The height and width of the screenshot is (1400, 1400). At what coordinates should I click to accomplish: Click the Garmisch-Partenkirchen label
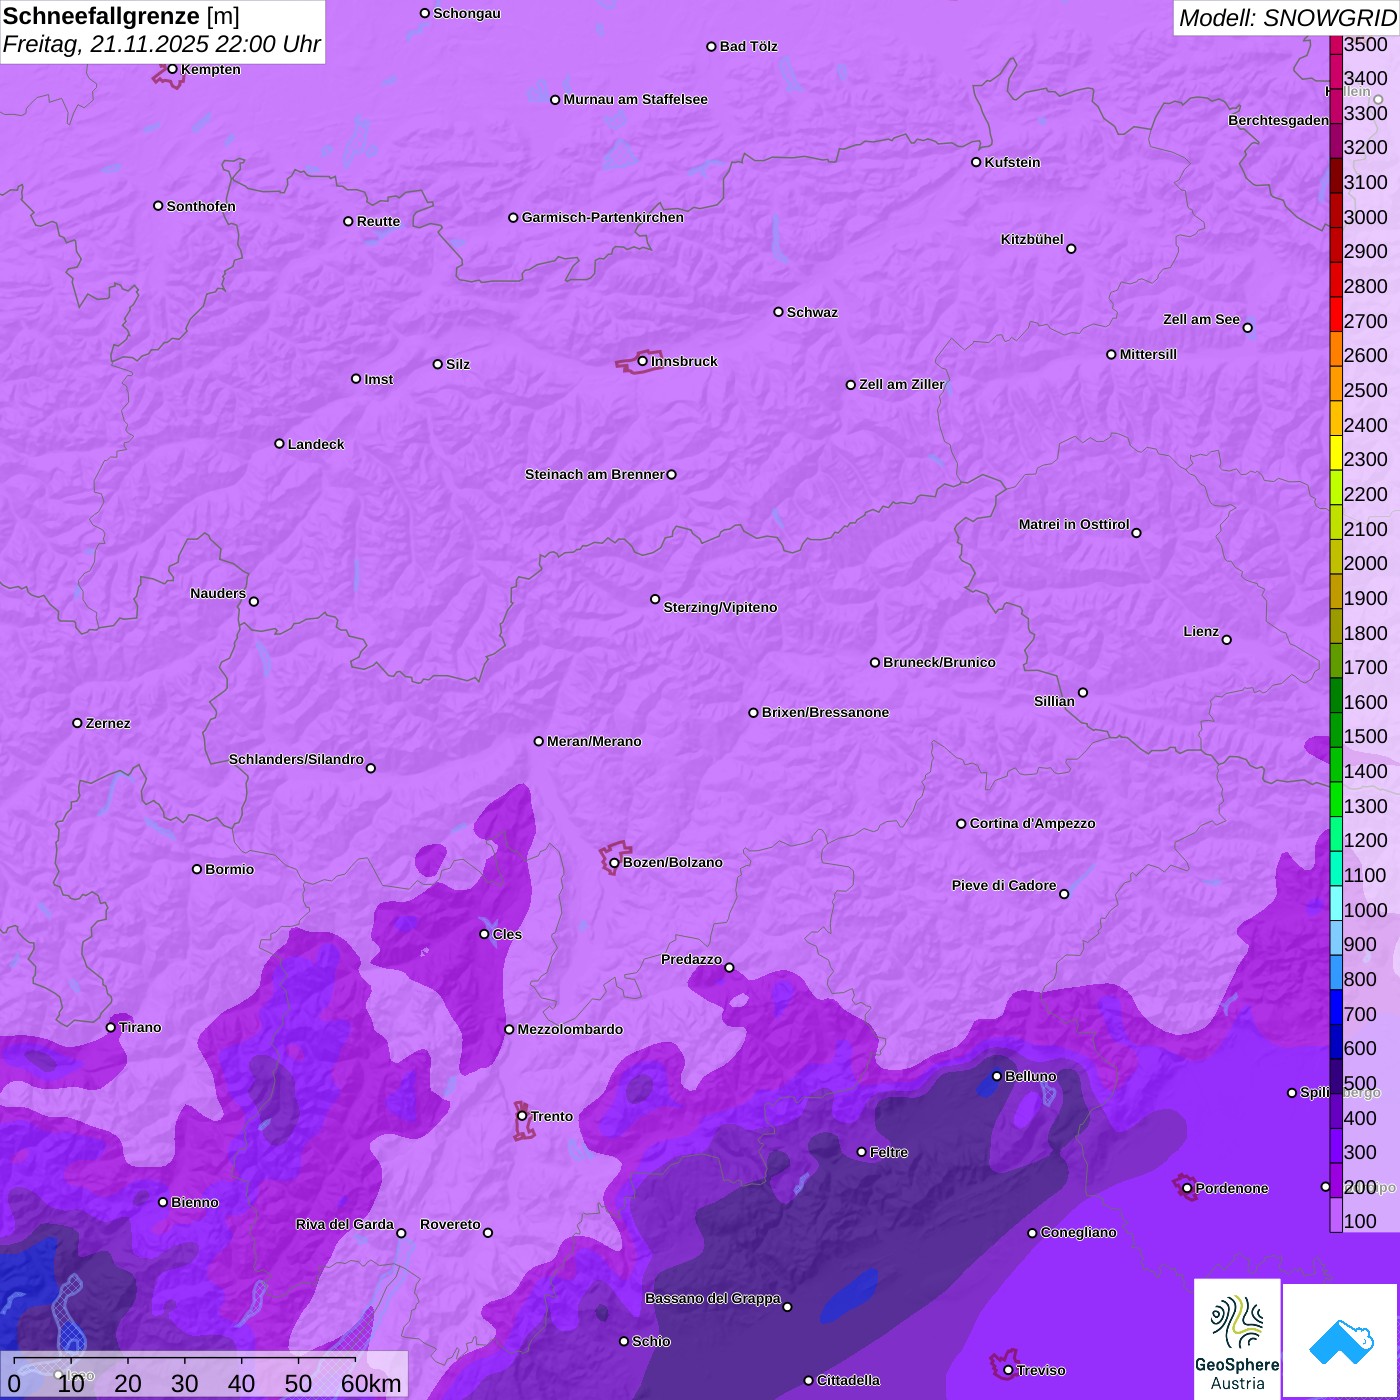click(603, 217)
